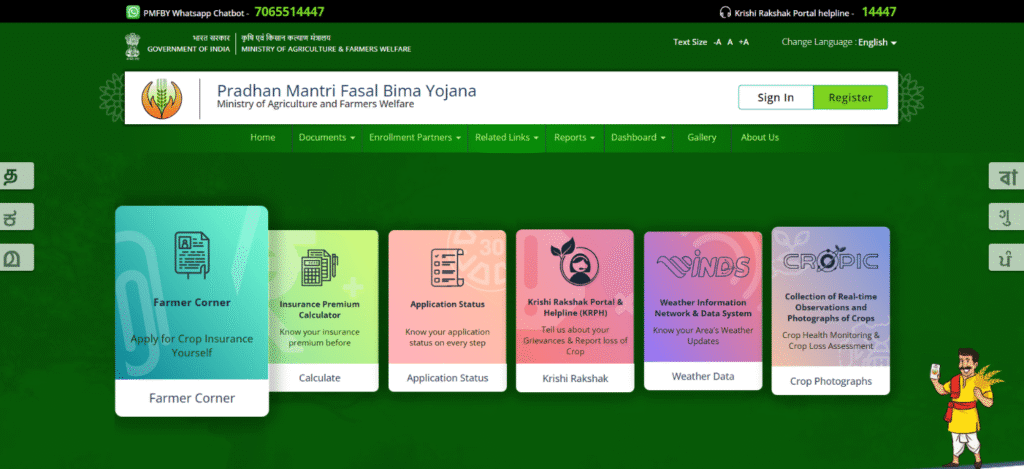
Task: Click the Application Status checklist icon
Action: tap(447, 268)
